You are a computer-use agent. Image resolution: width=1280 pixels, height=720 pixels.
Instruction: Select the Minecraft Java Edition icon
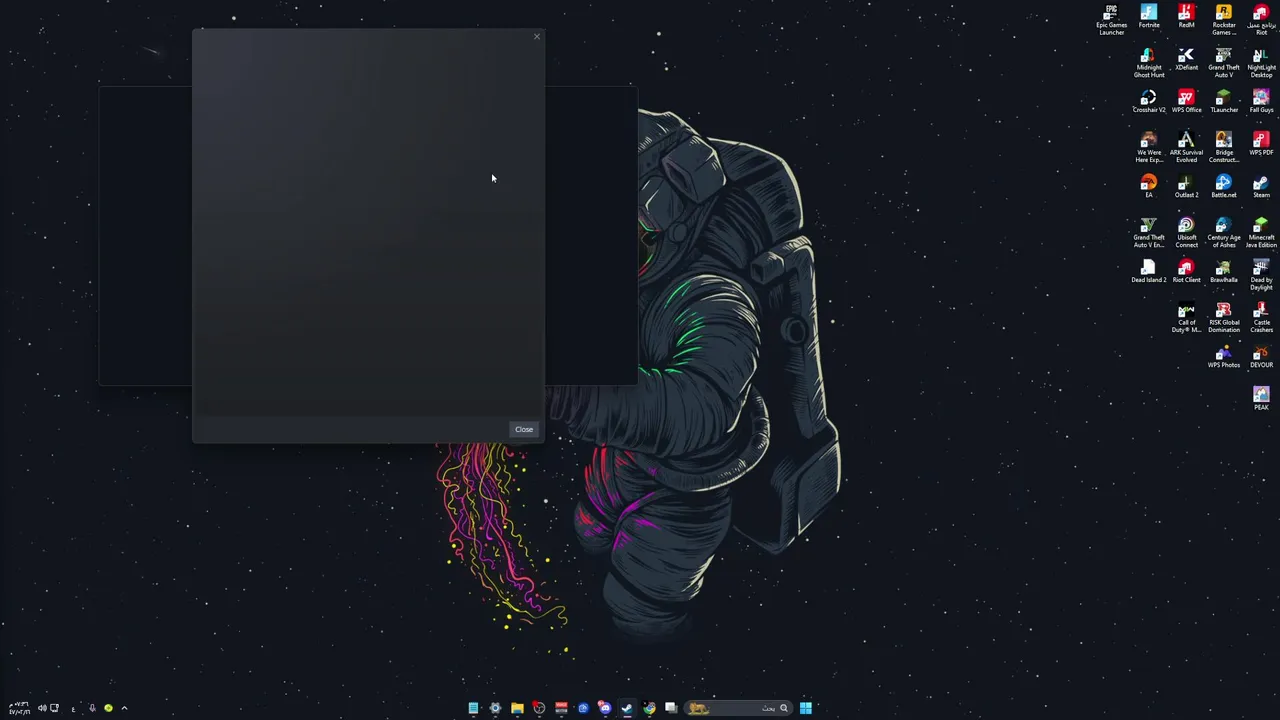(x=1261, y=233)
